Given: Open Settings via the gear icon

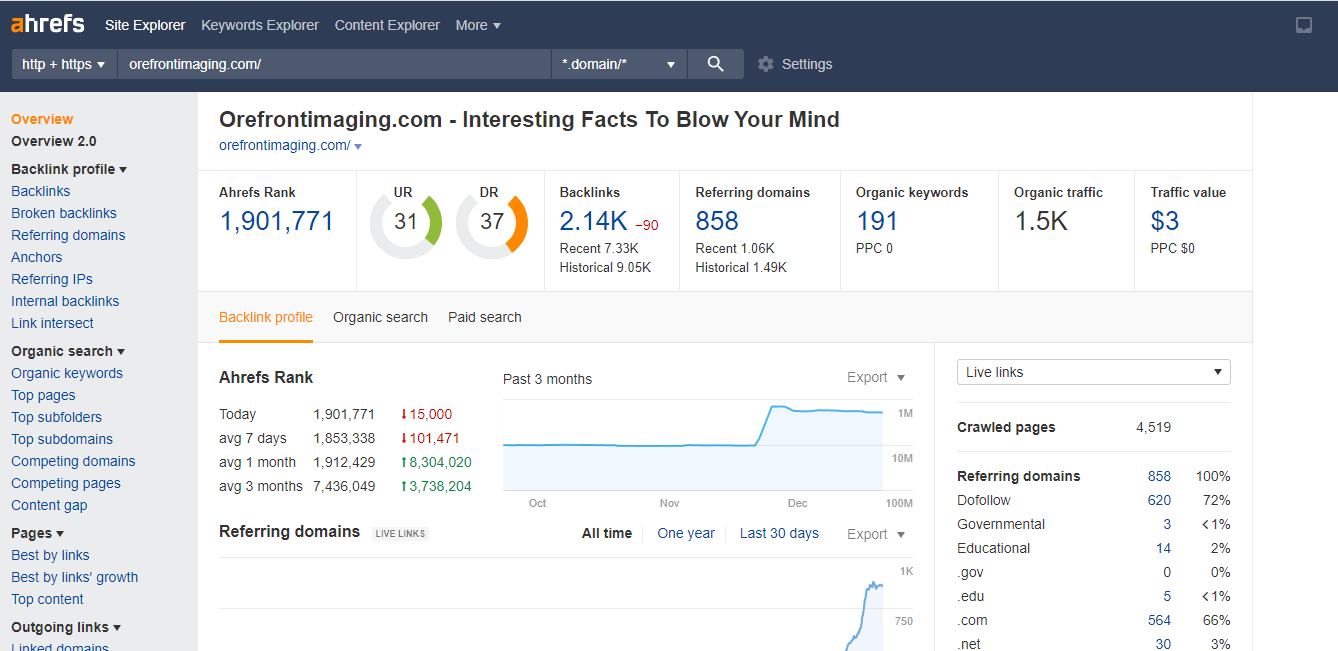Looking at the screenshot, I should (766, 64).
